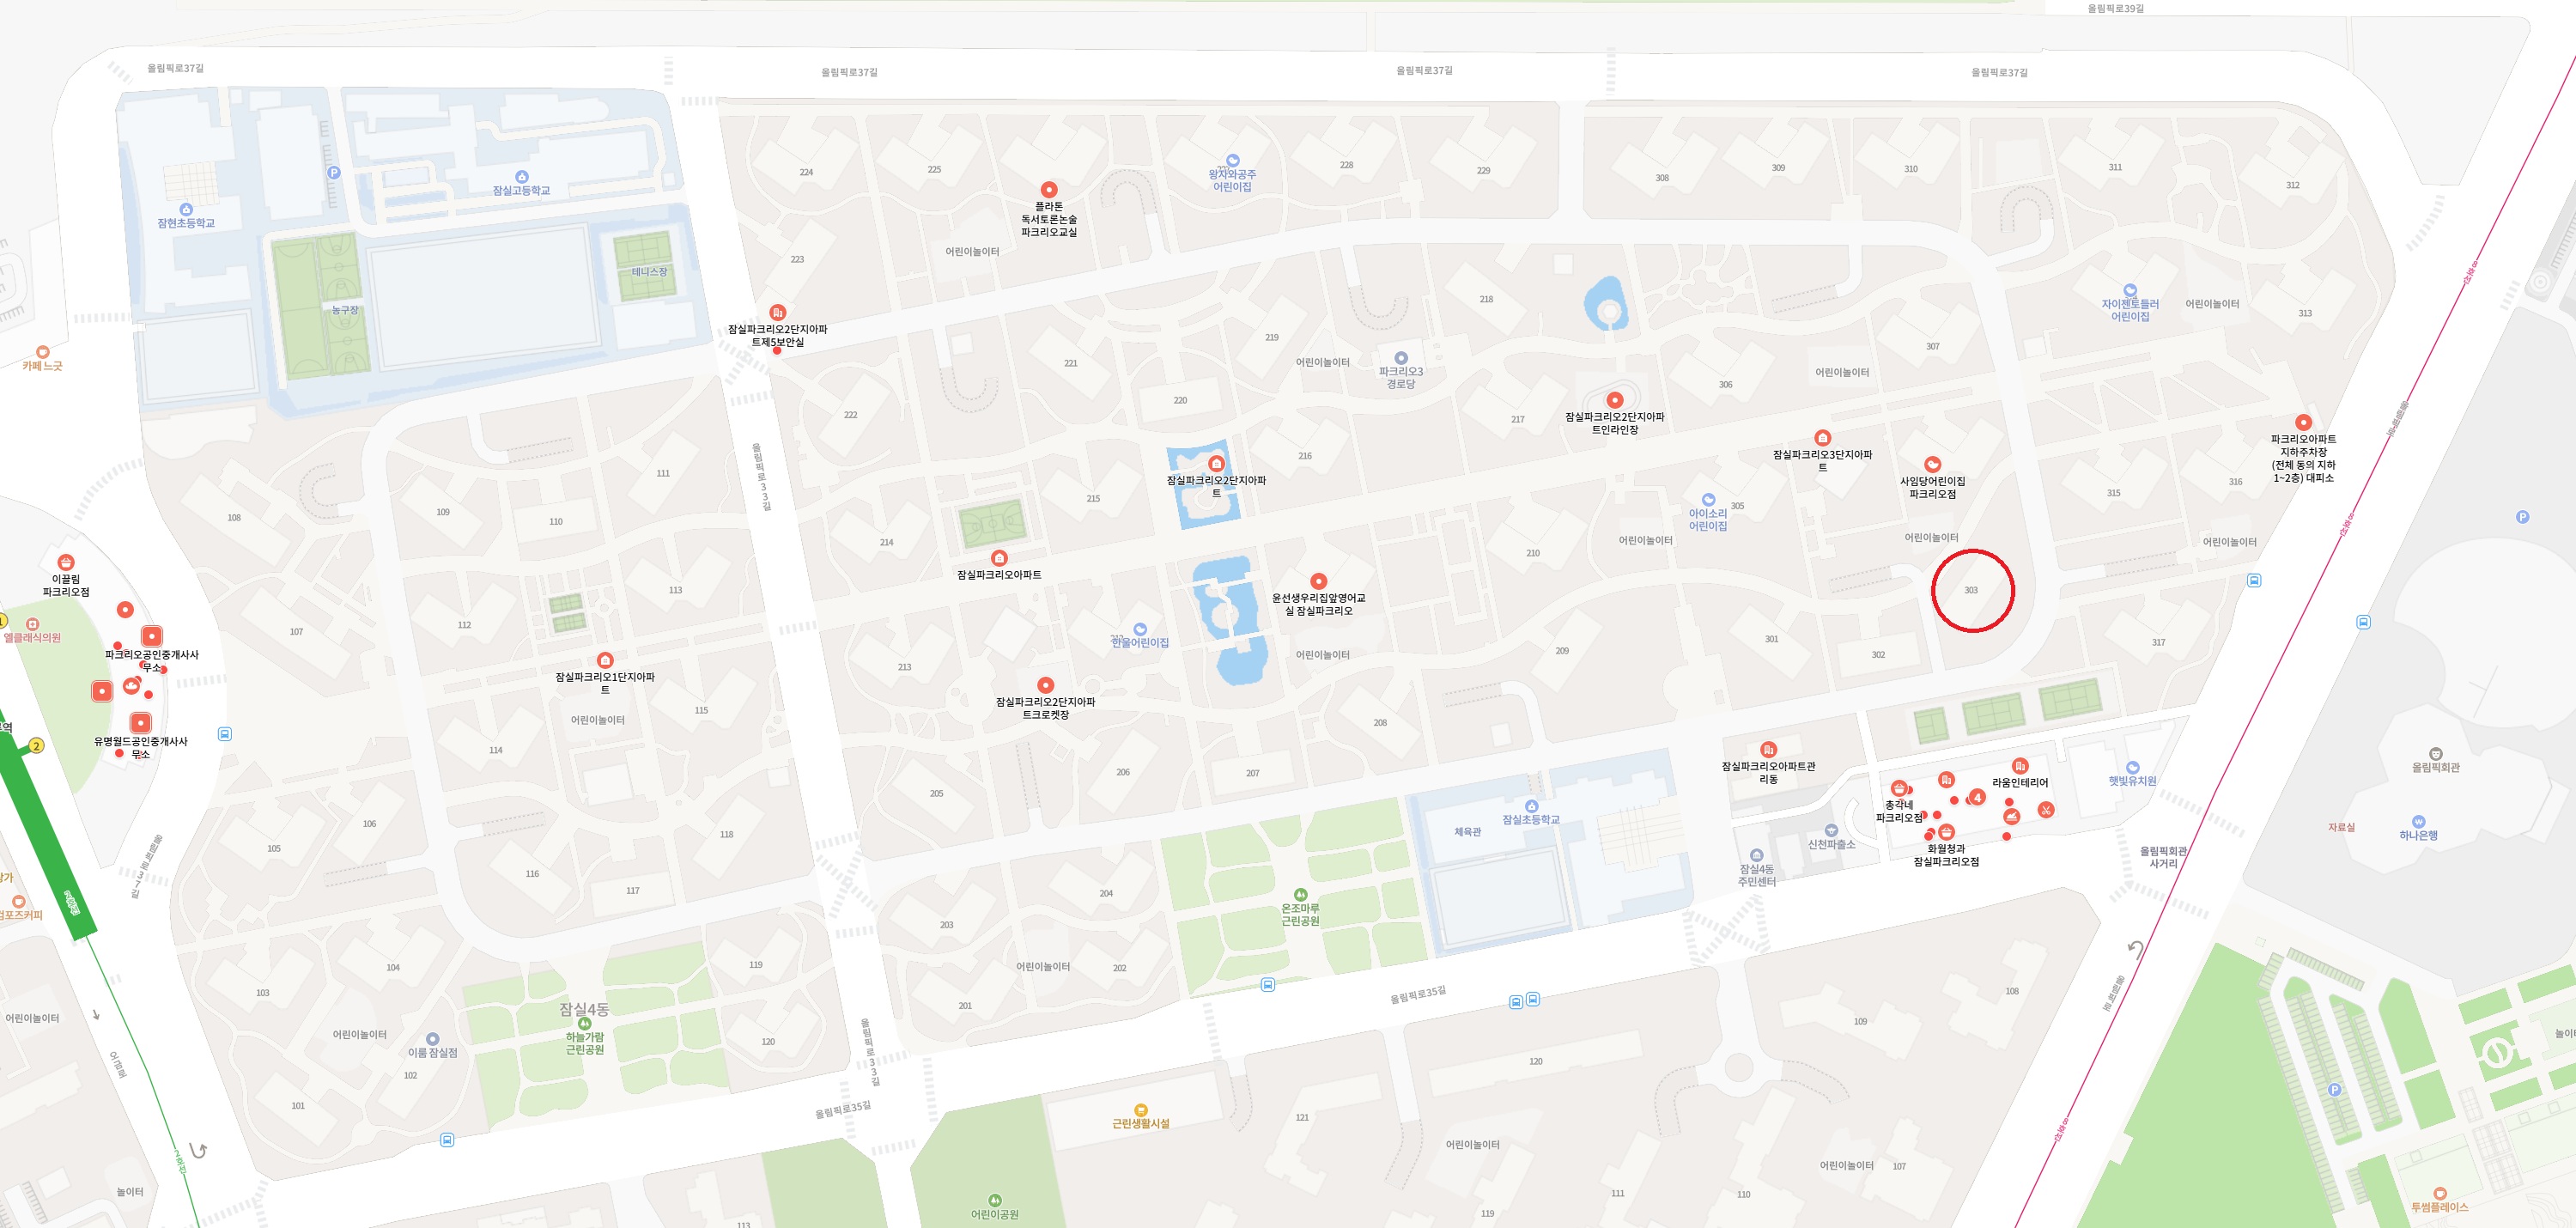The image size is (2576, 1228).
Task: Select the 햇빛유치원 kindergarten marker
Action: tap(2132, 768)
